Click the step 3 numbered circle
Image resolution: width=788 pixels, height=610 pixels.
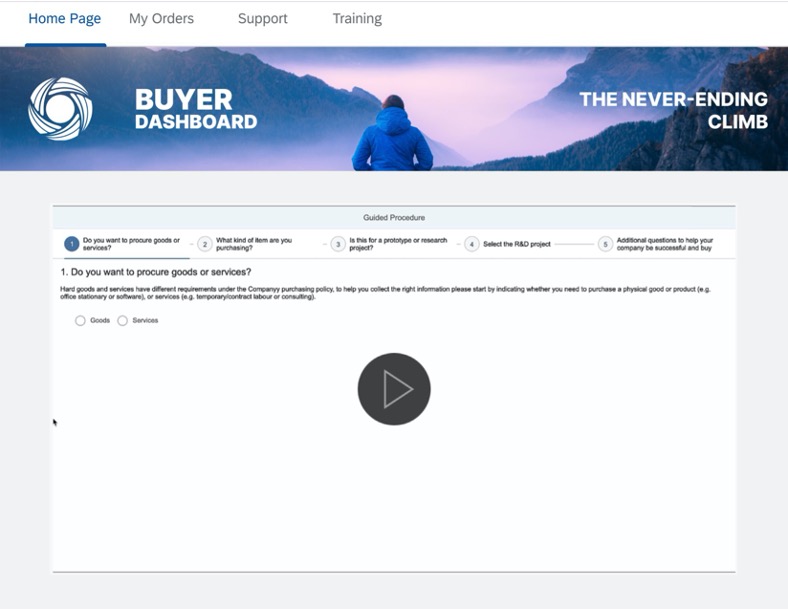pos(338,244)
